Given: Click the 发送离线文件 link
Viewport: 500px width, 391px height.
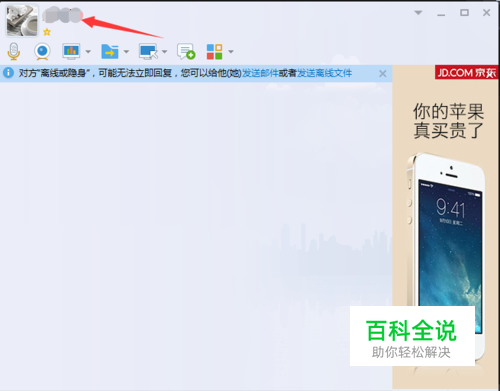Looking at the screenshot, I should point(324,73).
